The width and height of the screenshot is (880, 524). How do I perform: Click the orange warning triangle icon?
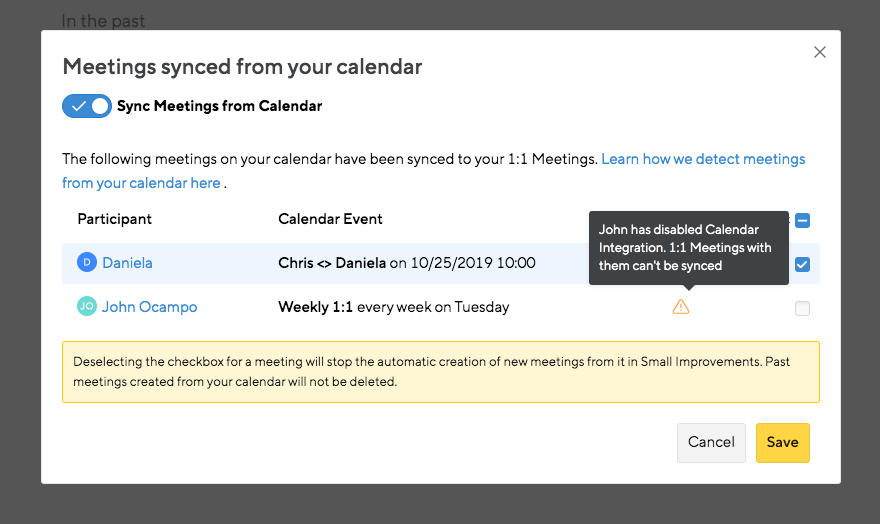681,307
